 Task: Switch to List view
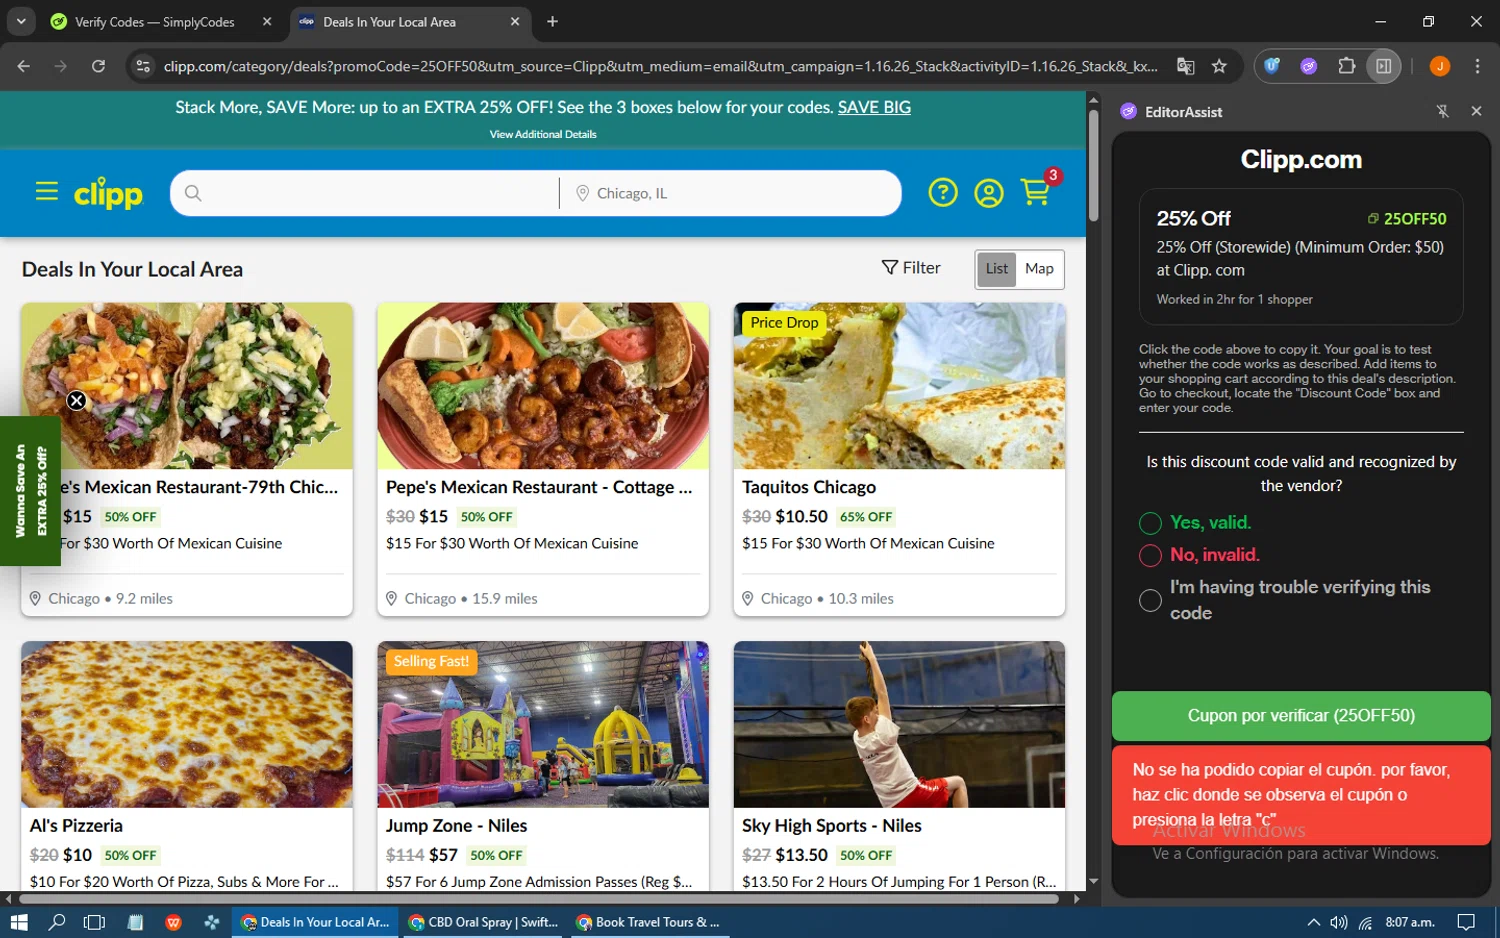point(996,269)
